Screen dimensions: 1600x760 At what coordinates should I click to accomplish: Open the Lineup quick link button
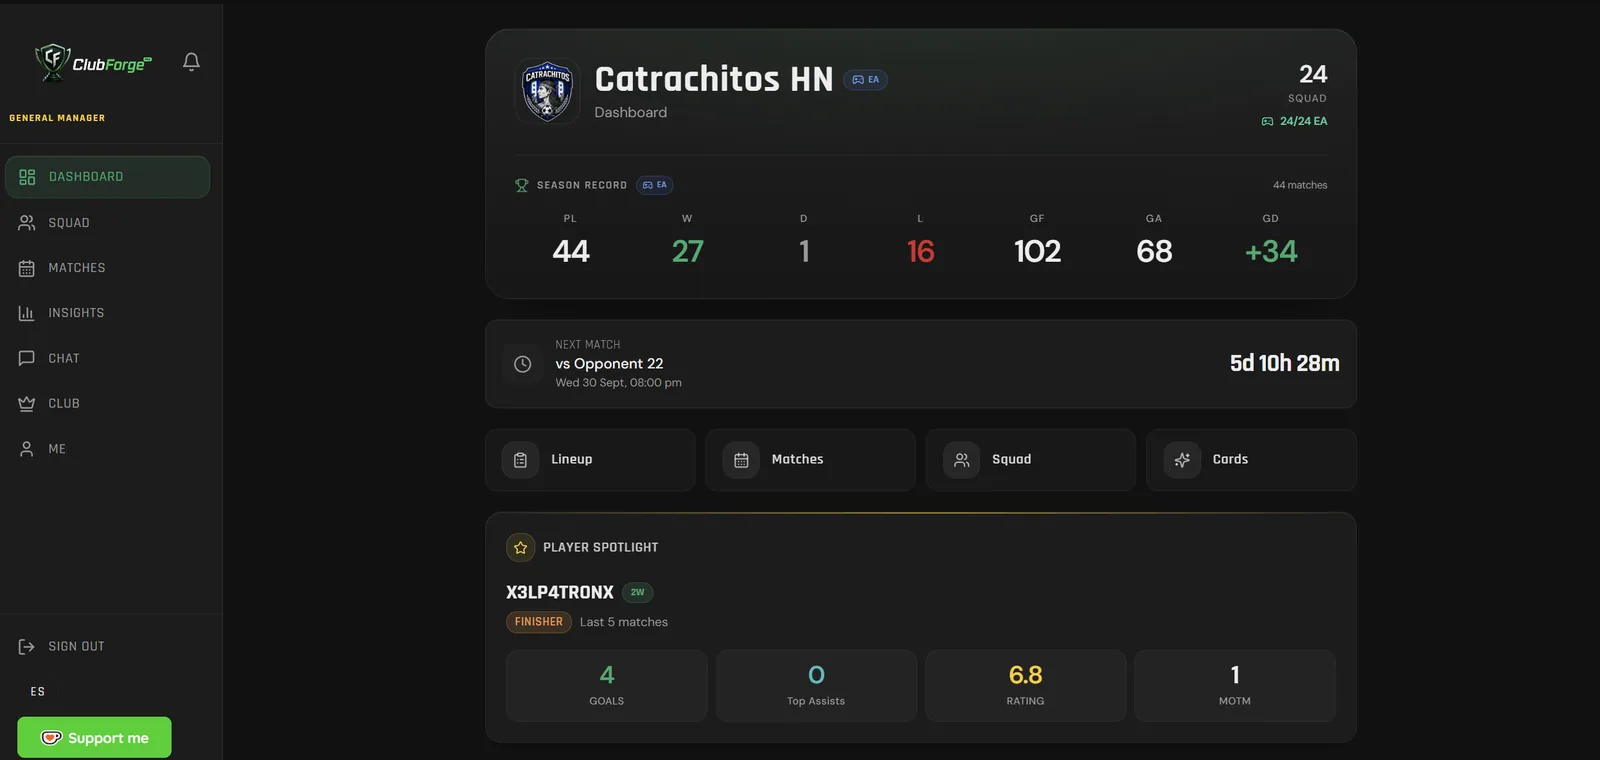tap(590, 460)
